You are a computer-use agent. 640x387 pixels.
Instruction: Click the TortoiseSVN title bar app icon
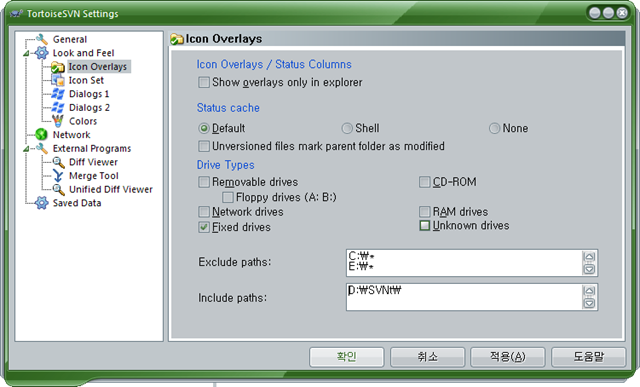[16, 13]
